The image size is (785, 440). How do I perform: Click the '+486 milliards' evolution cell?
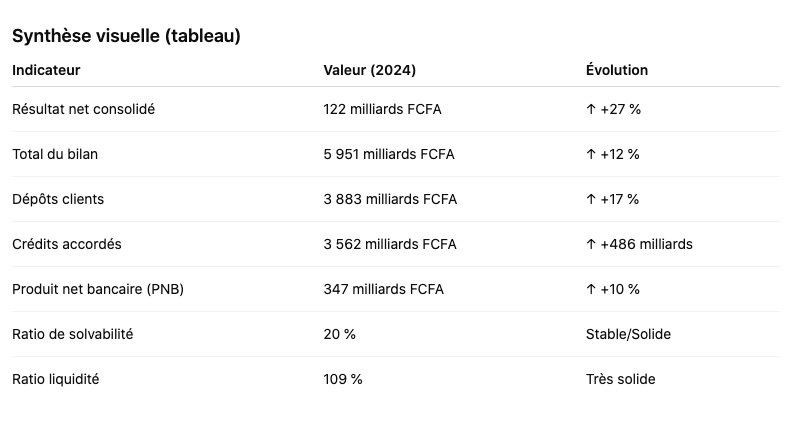click(639, 244)
